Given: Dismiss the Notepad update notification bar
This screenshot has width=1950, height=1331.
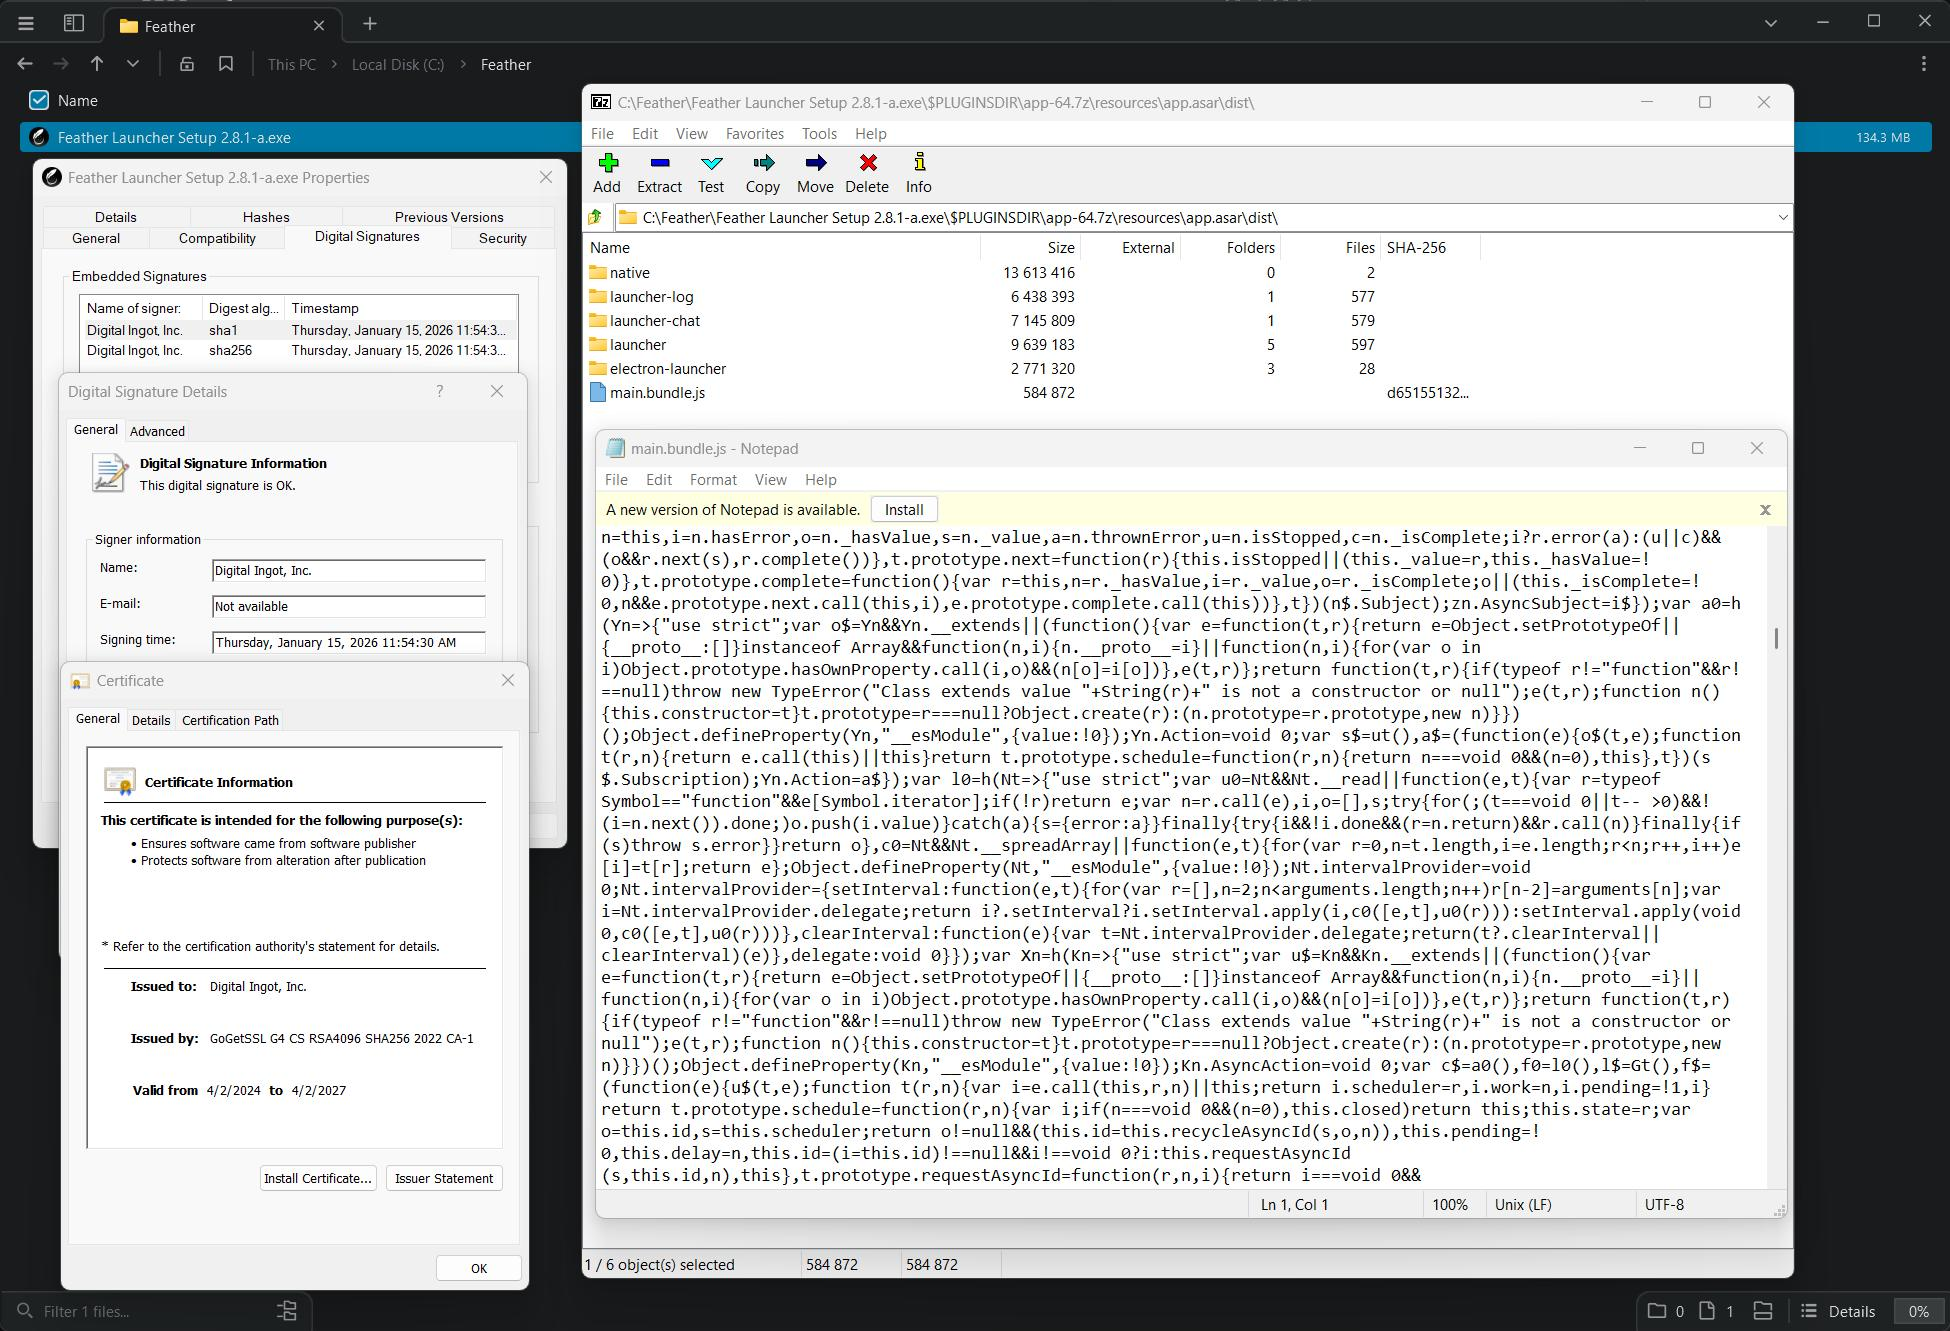Looking at the screenshot, I should point(1765,510).
